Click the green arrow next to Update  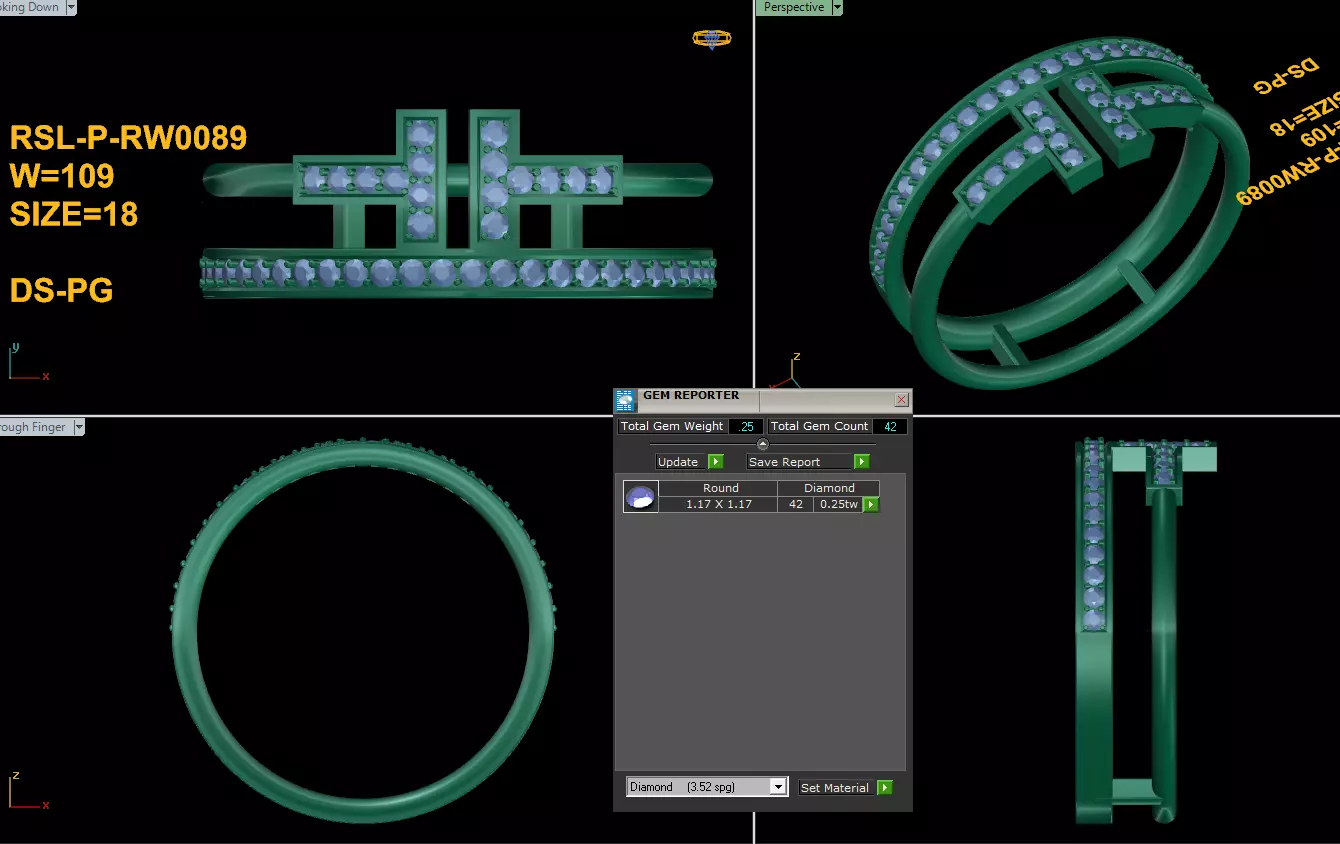click(x=715, y=462)
